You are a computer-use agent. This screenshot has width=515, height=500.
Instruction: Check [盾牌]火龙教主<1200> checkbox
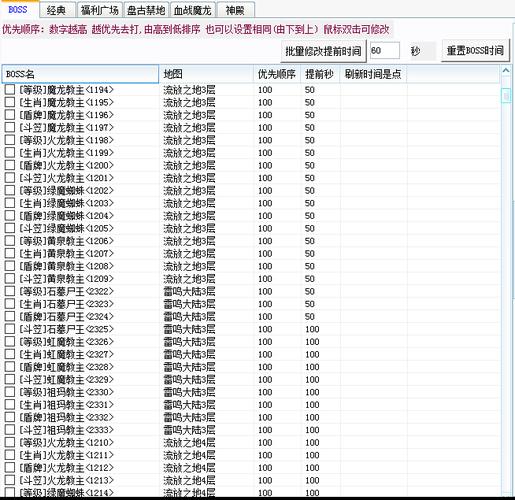(x=10, y=165)
